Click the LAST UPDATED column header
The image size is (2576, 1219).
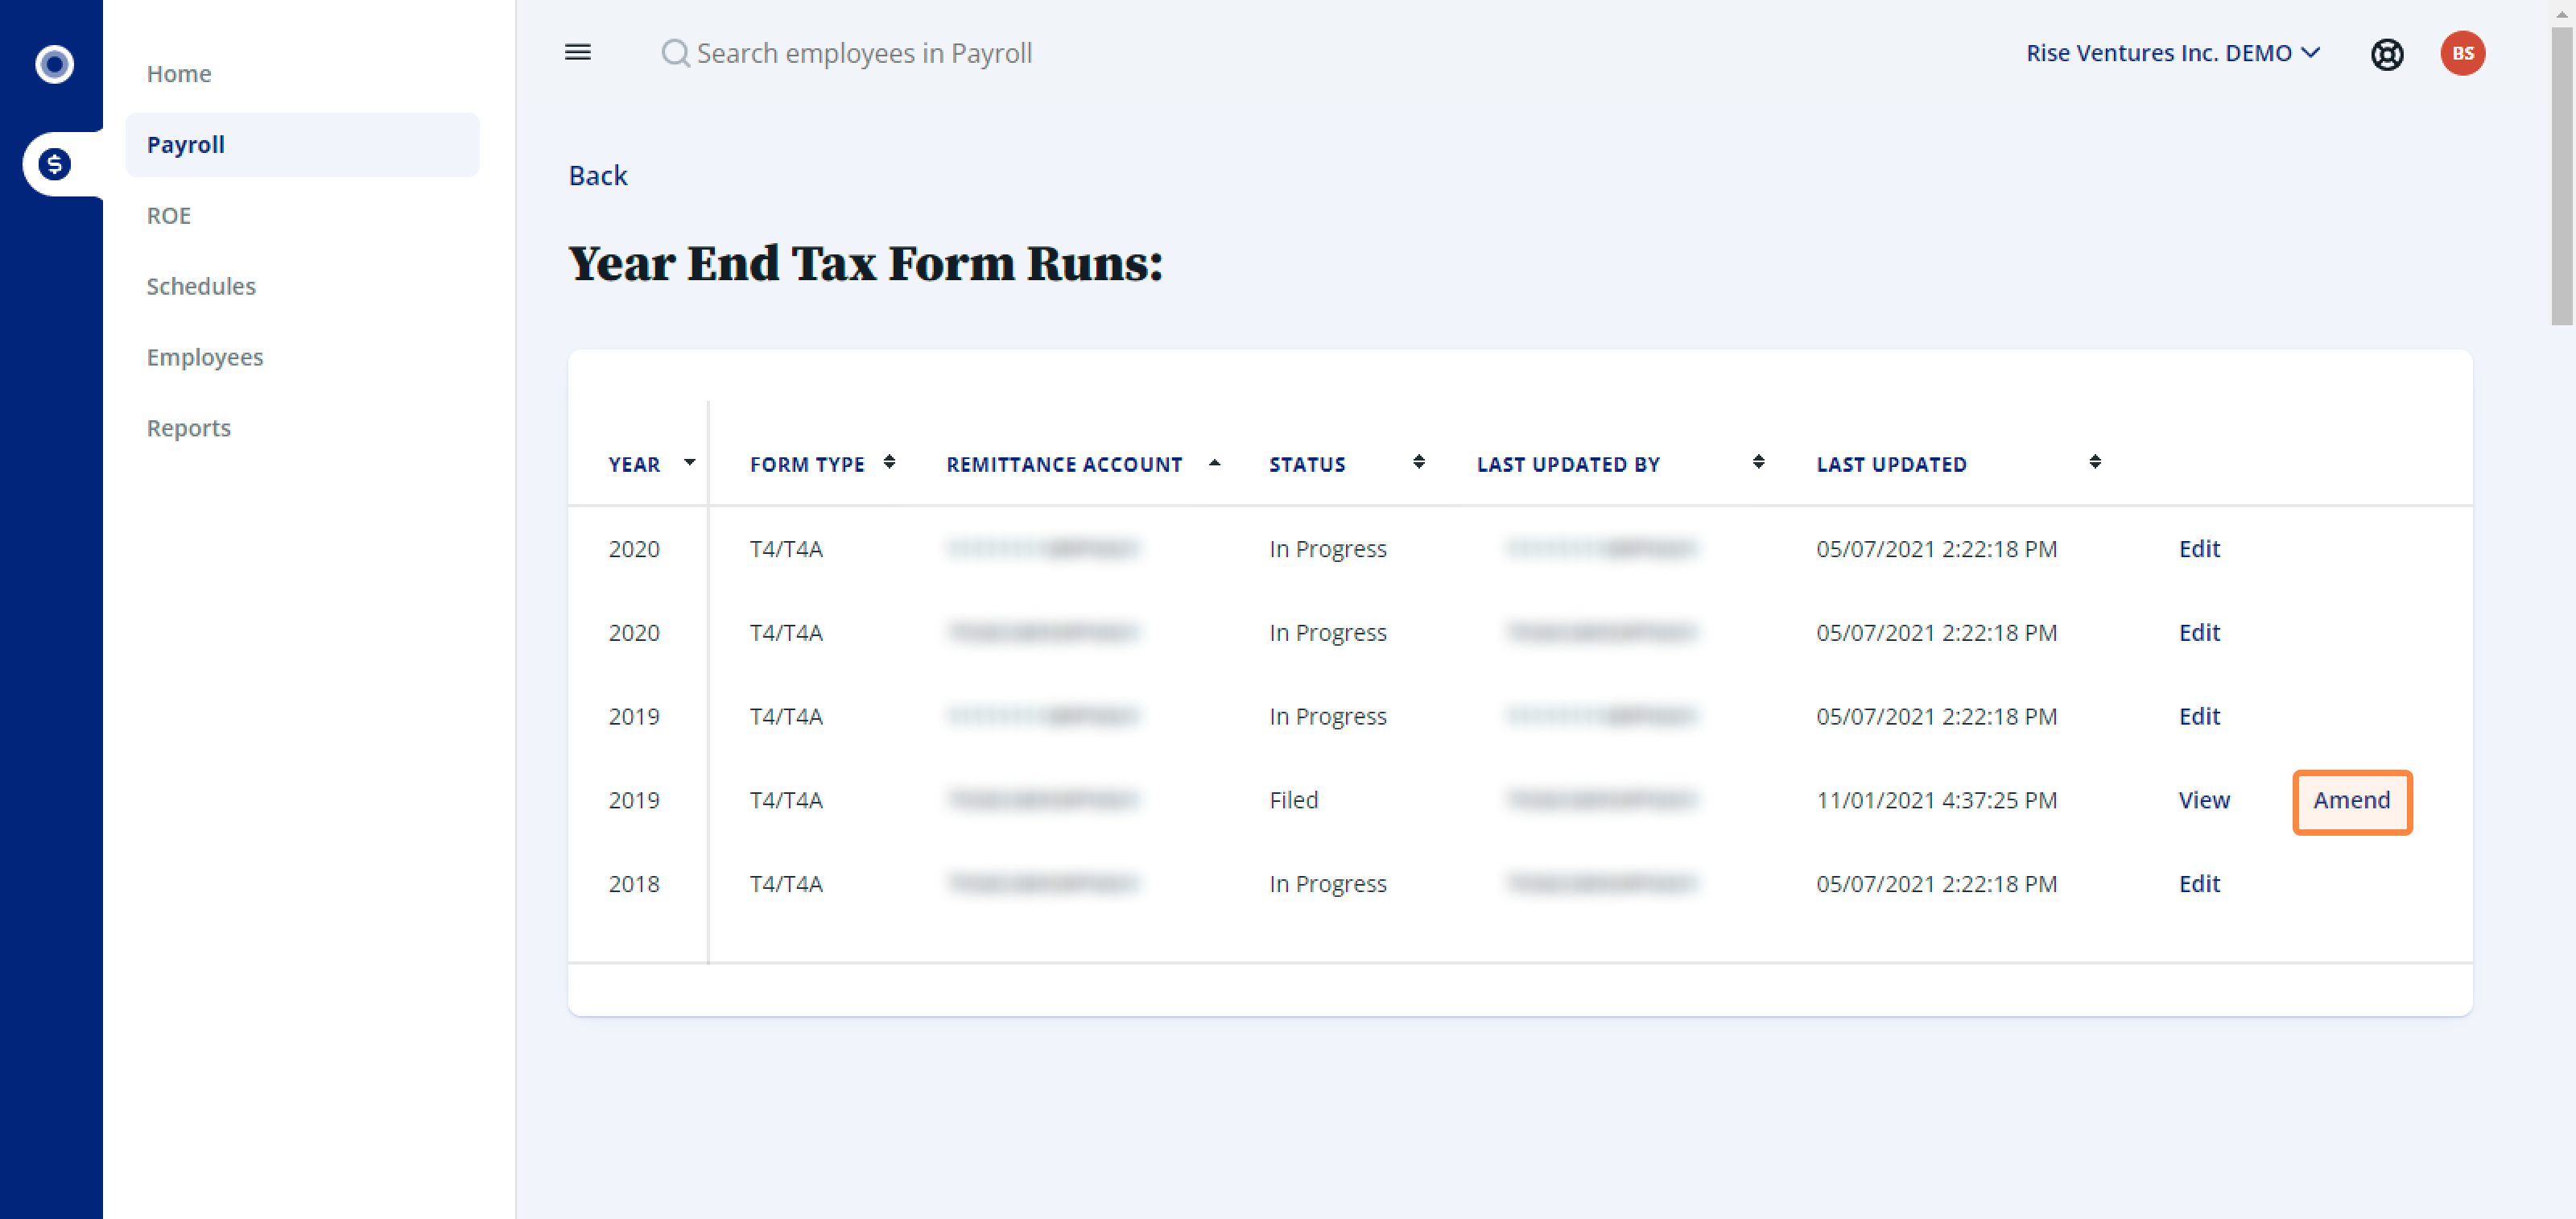1891,465
